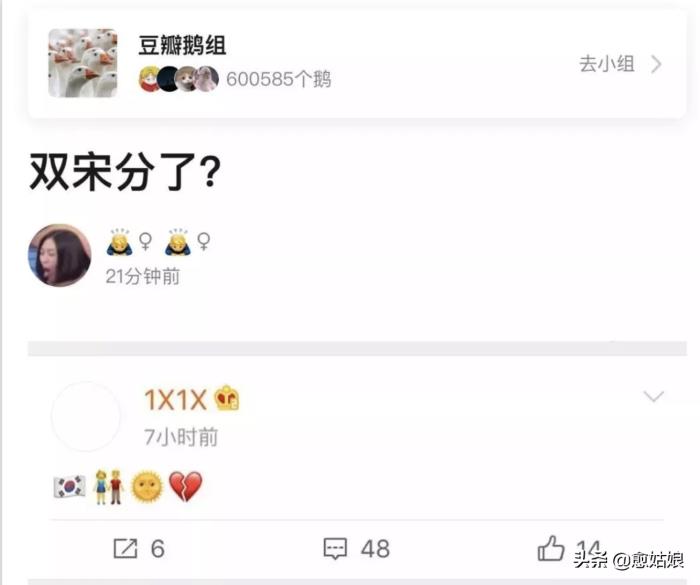Click the 7小时前 comment timestamp
The width and height of the screenshot is (700, 585).
click(181, 437)
